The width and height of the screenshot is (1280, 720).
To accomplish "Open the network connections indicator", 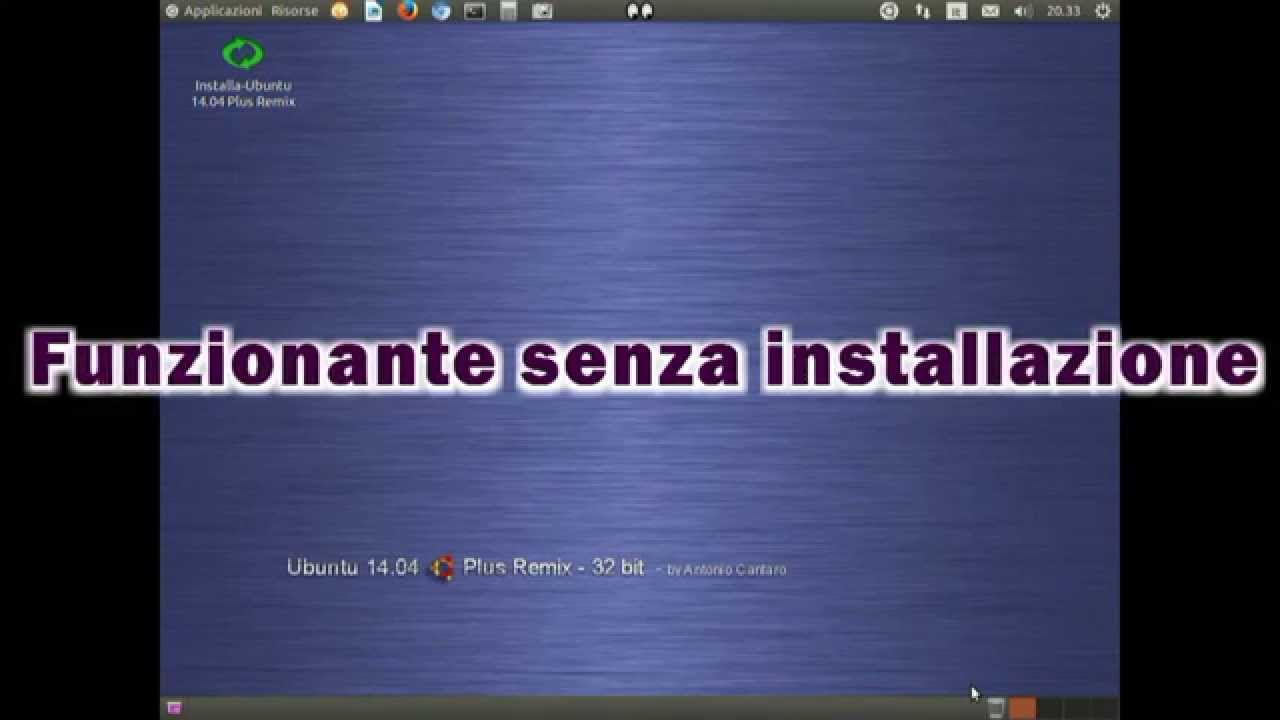I will pyautogui.click(x=923, y=11).
